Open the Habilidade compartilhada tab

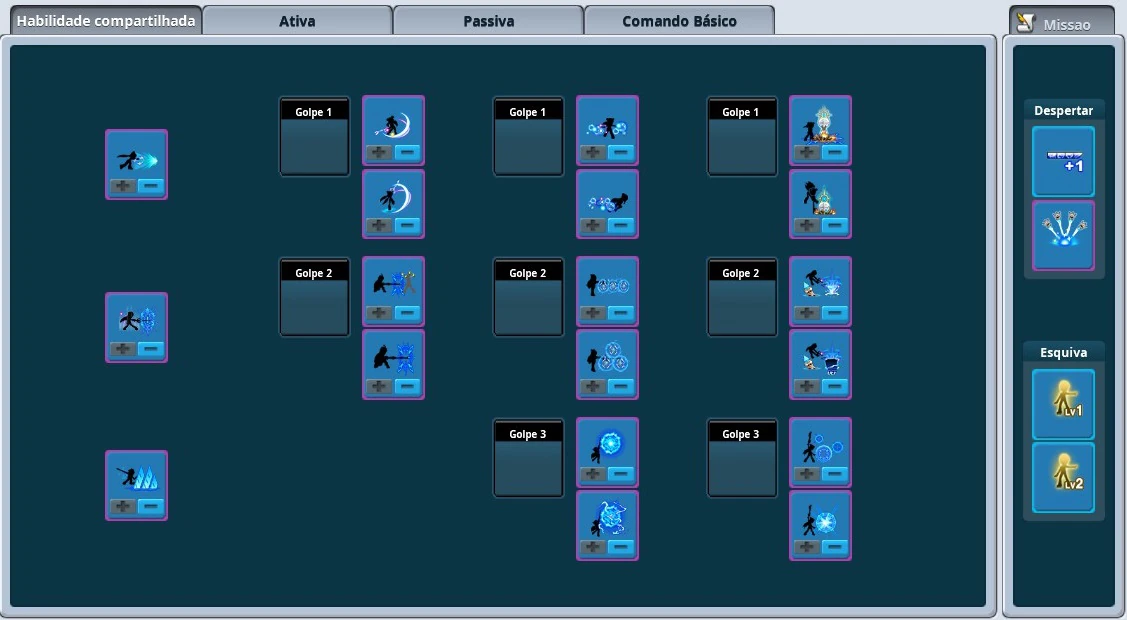pyautogui.click(x=106, y=21)
